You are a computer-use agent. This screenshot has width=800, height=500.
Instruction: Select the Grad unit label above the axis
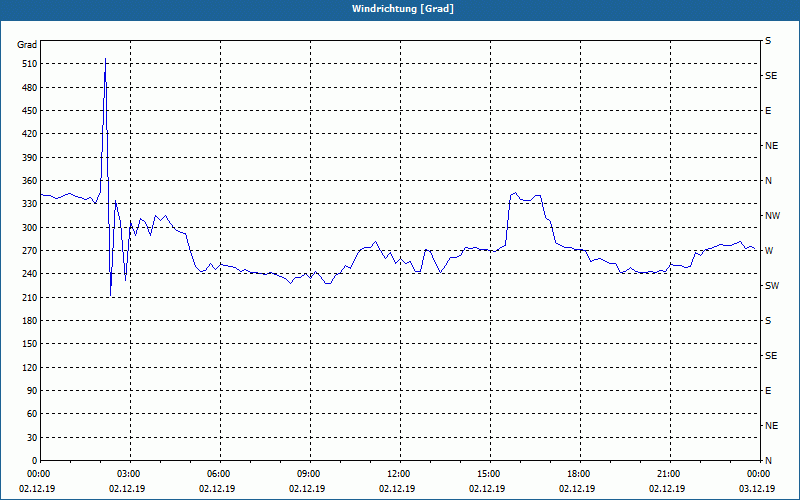click(27, 45)
